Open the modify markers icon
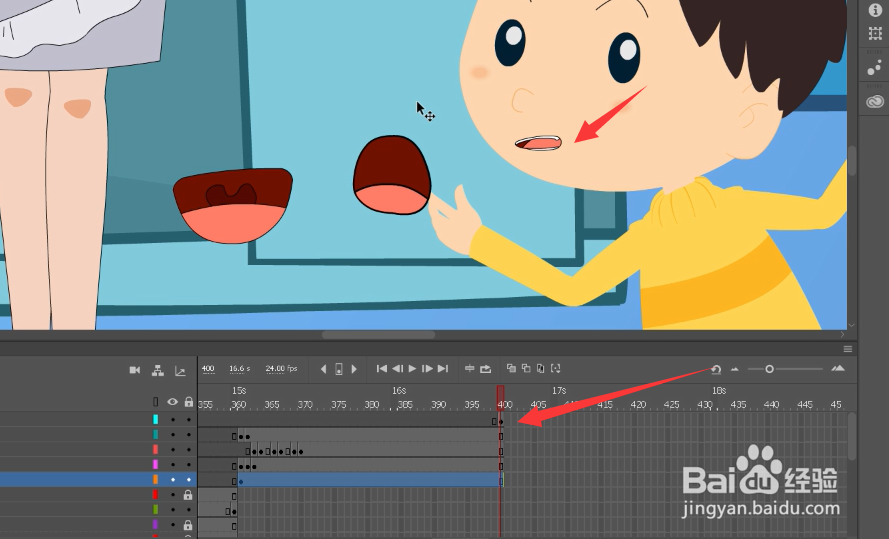The width and height of the screenshot is (889, 539). point(556,368)
